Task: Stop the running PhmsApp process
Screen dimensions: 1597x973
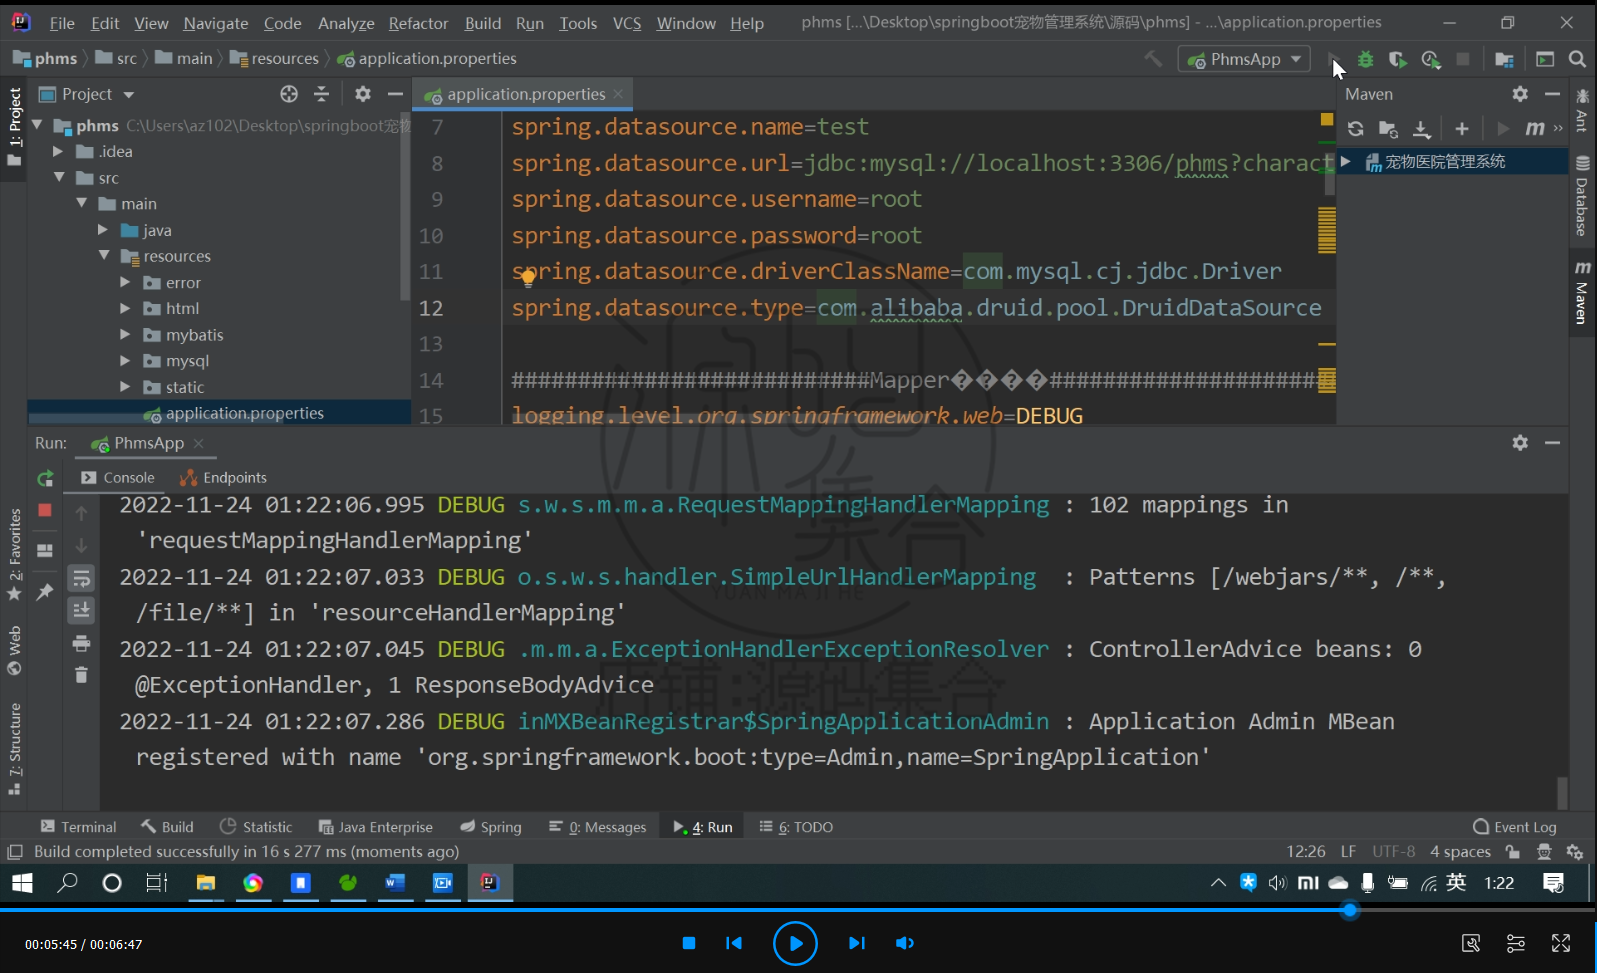Action: point(45,510)
